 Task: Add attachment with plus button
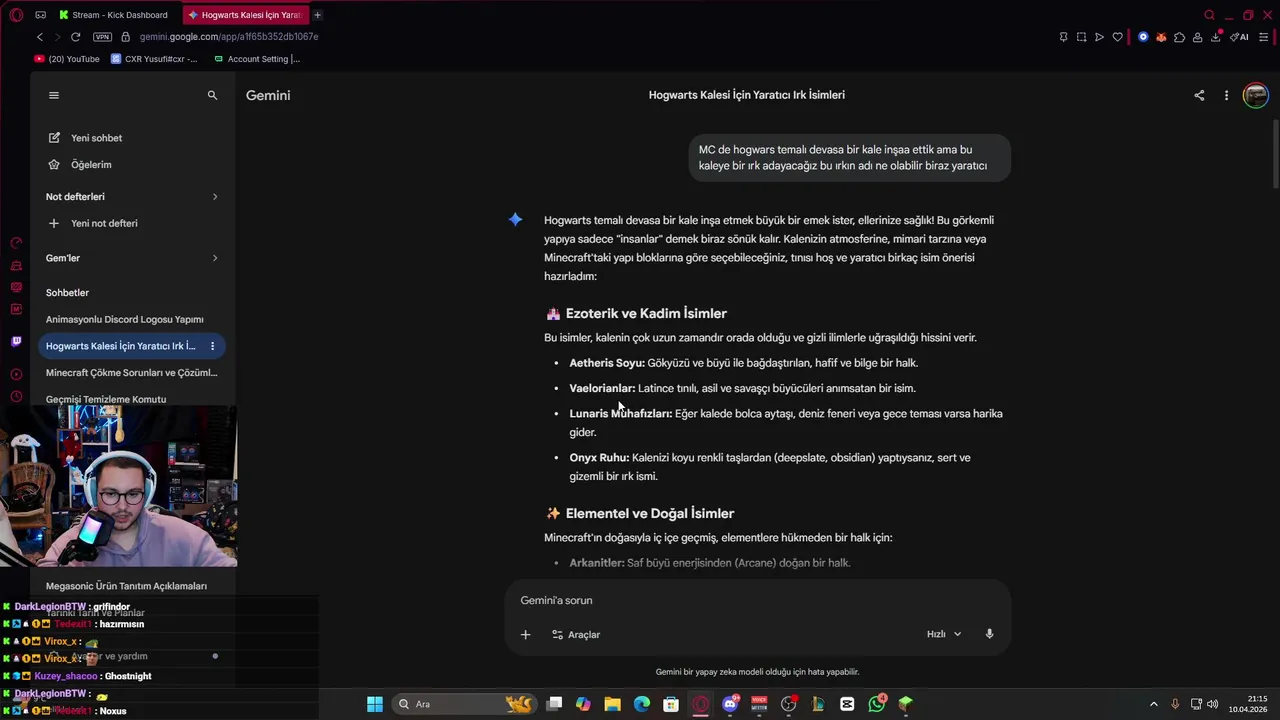[x=525, y=634]
